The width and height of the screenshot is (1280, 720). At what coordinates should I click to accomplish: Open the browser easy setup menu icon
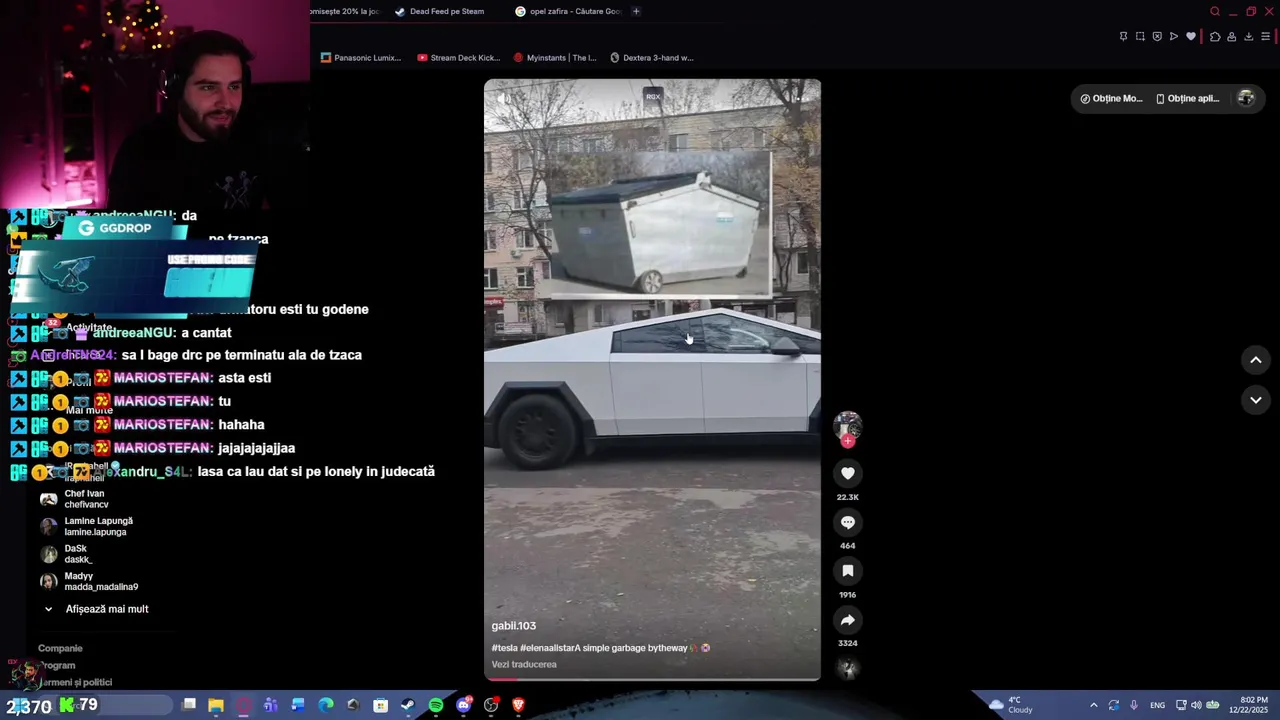click(x=1266, y=37)
